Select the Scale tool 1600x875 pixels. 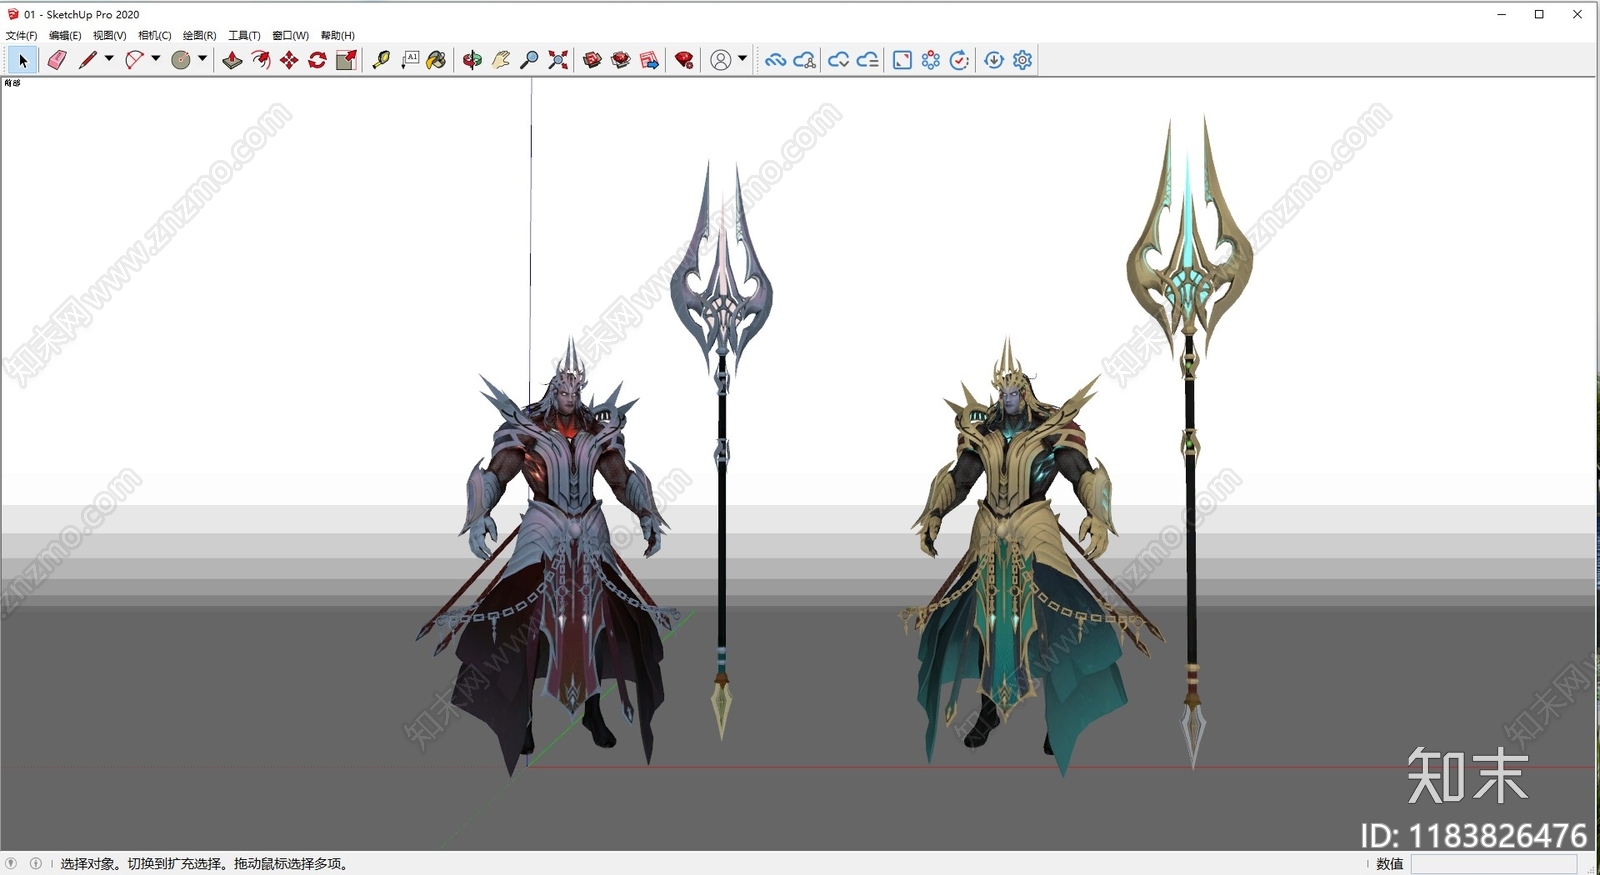(346, 60)
